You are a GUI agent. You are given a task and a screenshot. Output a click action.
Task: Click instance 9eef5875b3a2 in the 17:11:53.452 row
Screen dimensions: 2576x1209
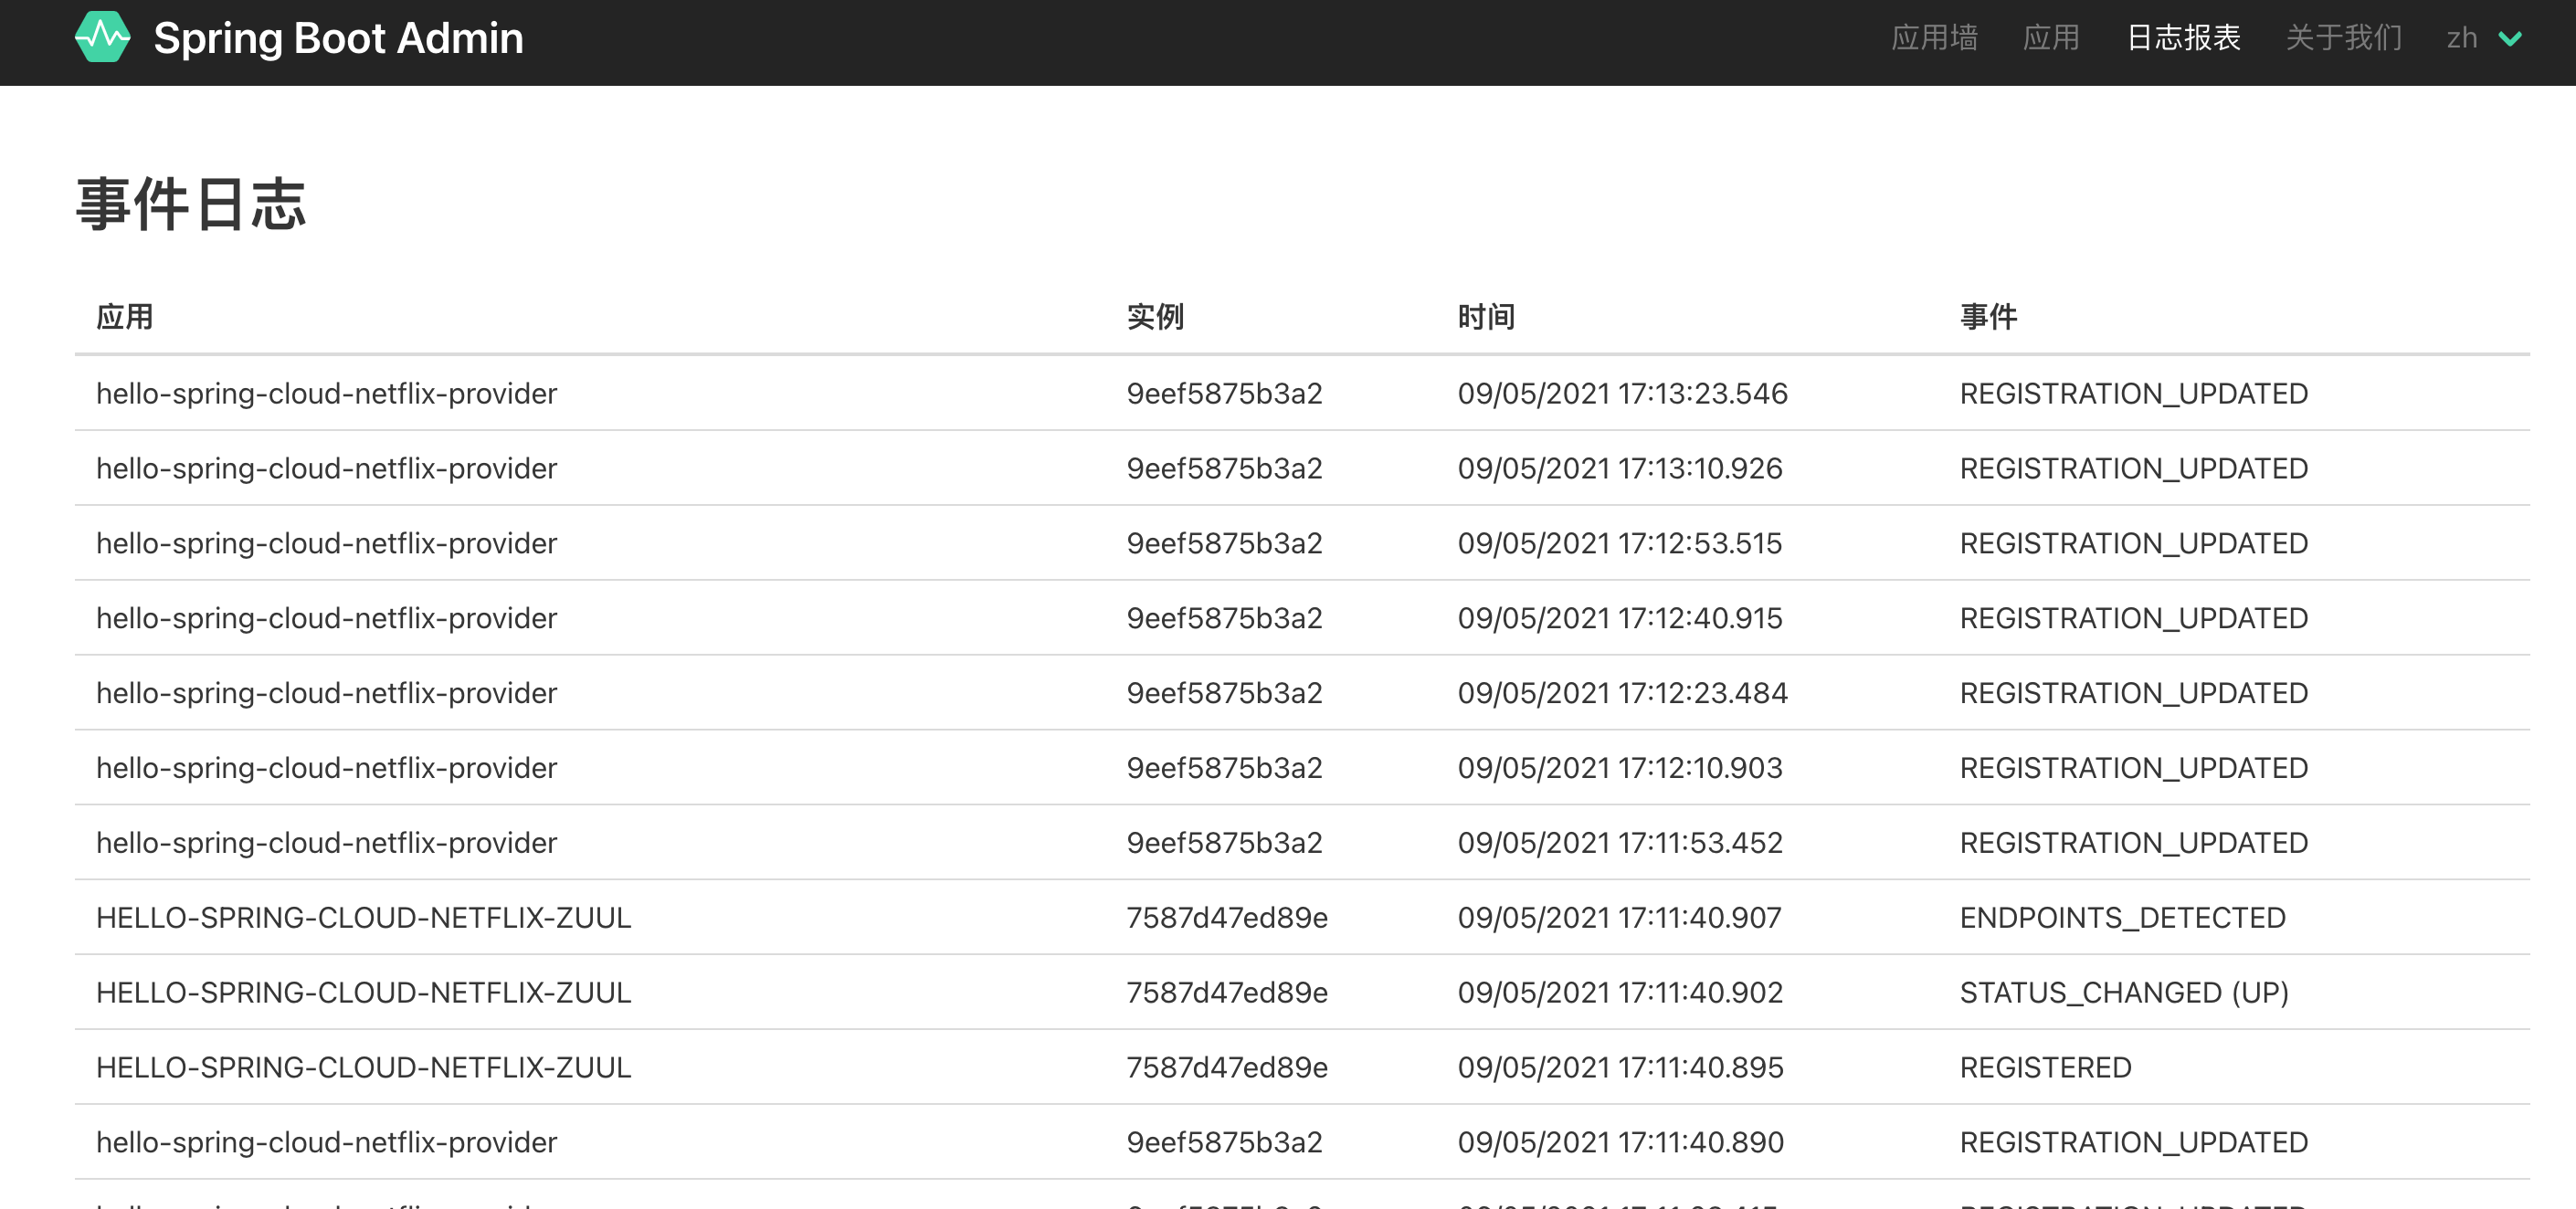1224,843
